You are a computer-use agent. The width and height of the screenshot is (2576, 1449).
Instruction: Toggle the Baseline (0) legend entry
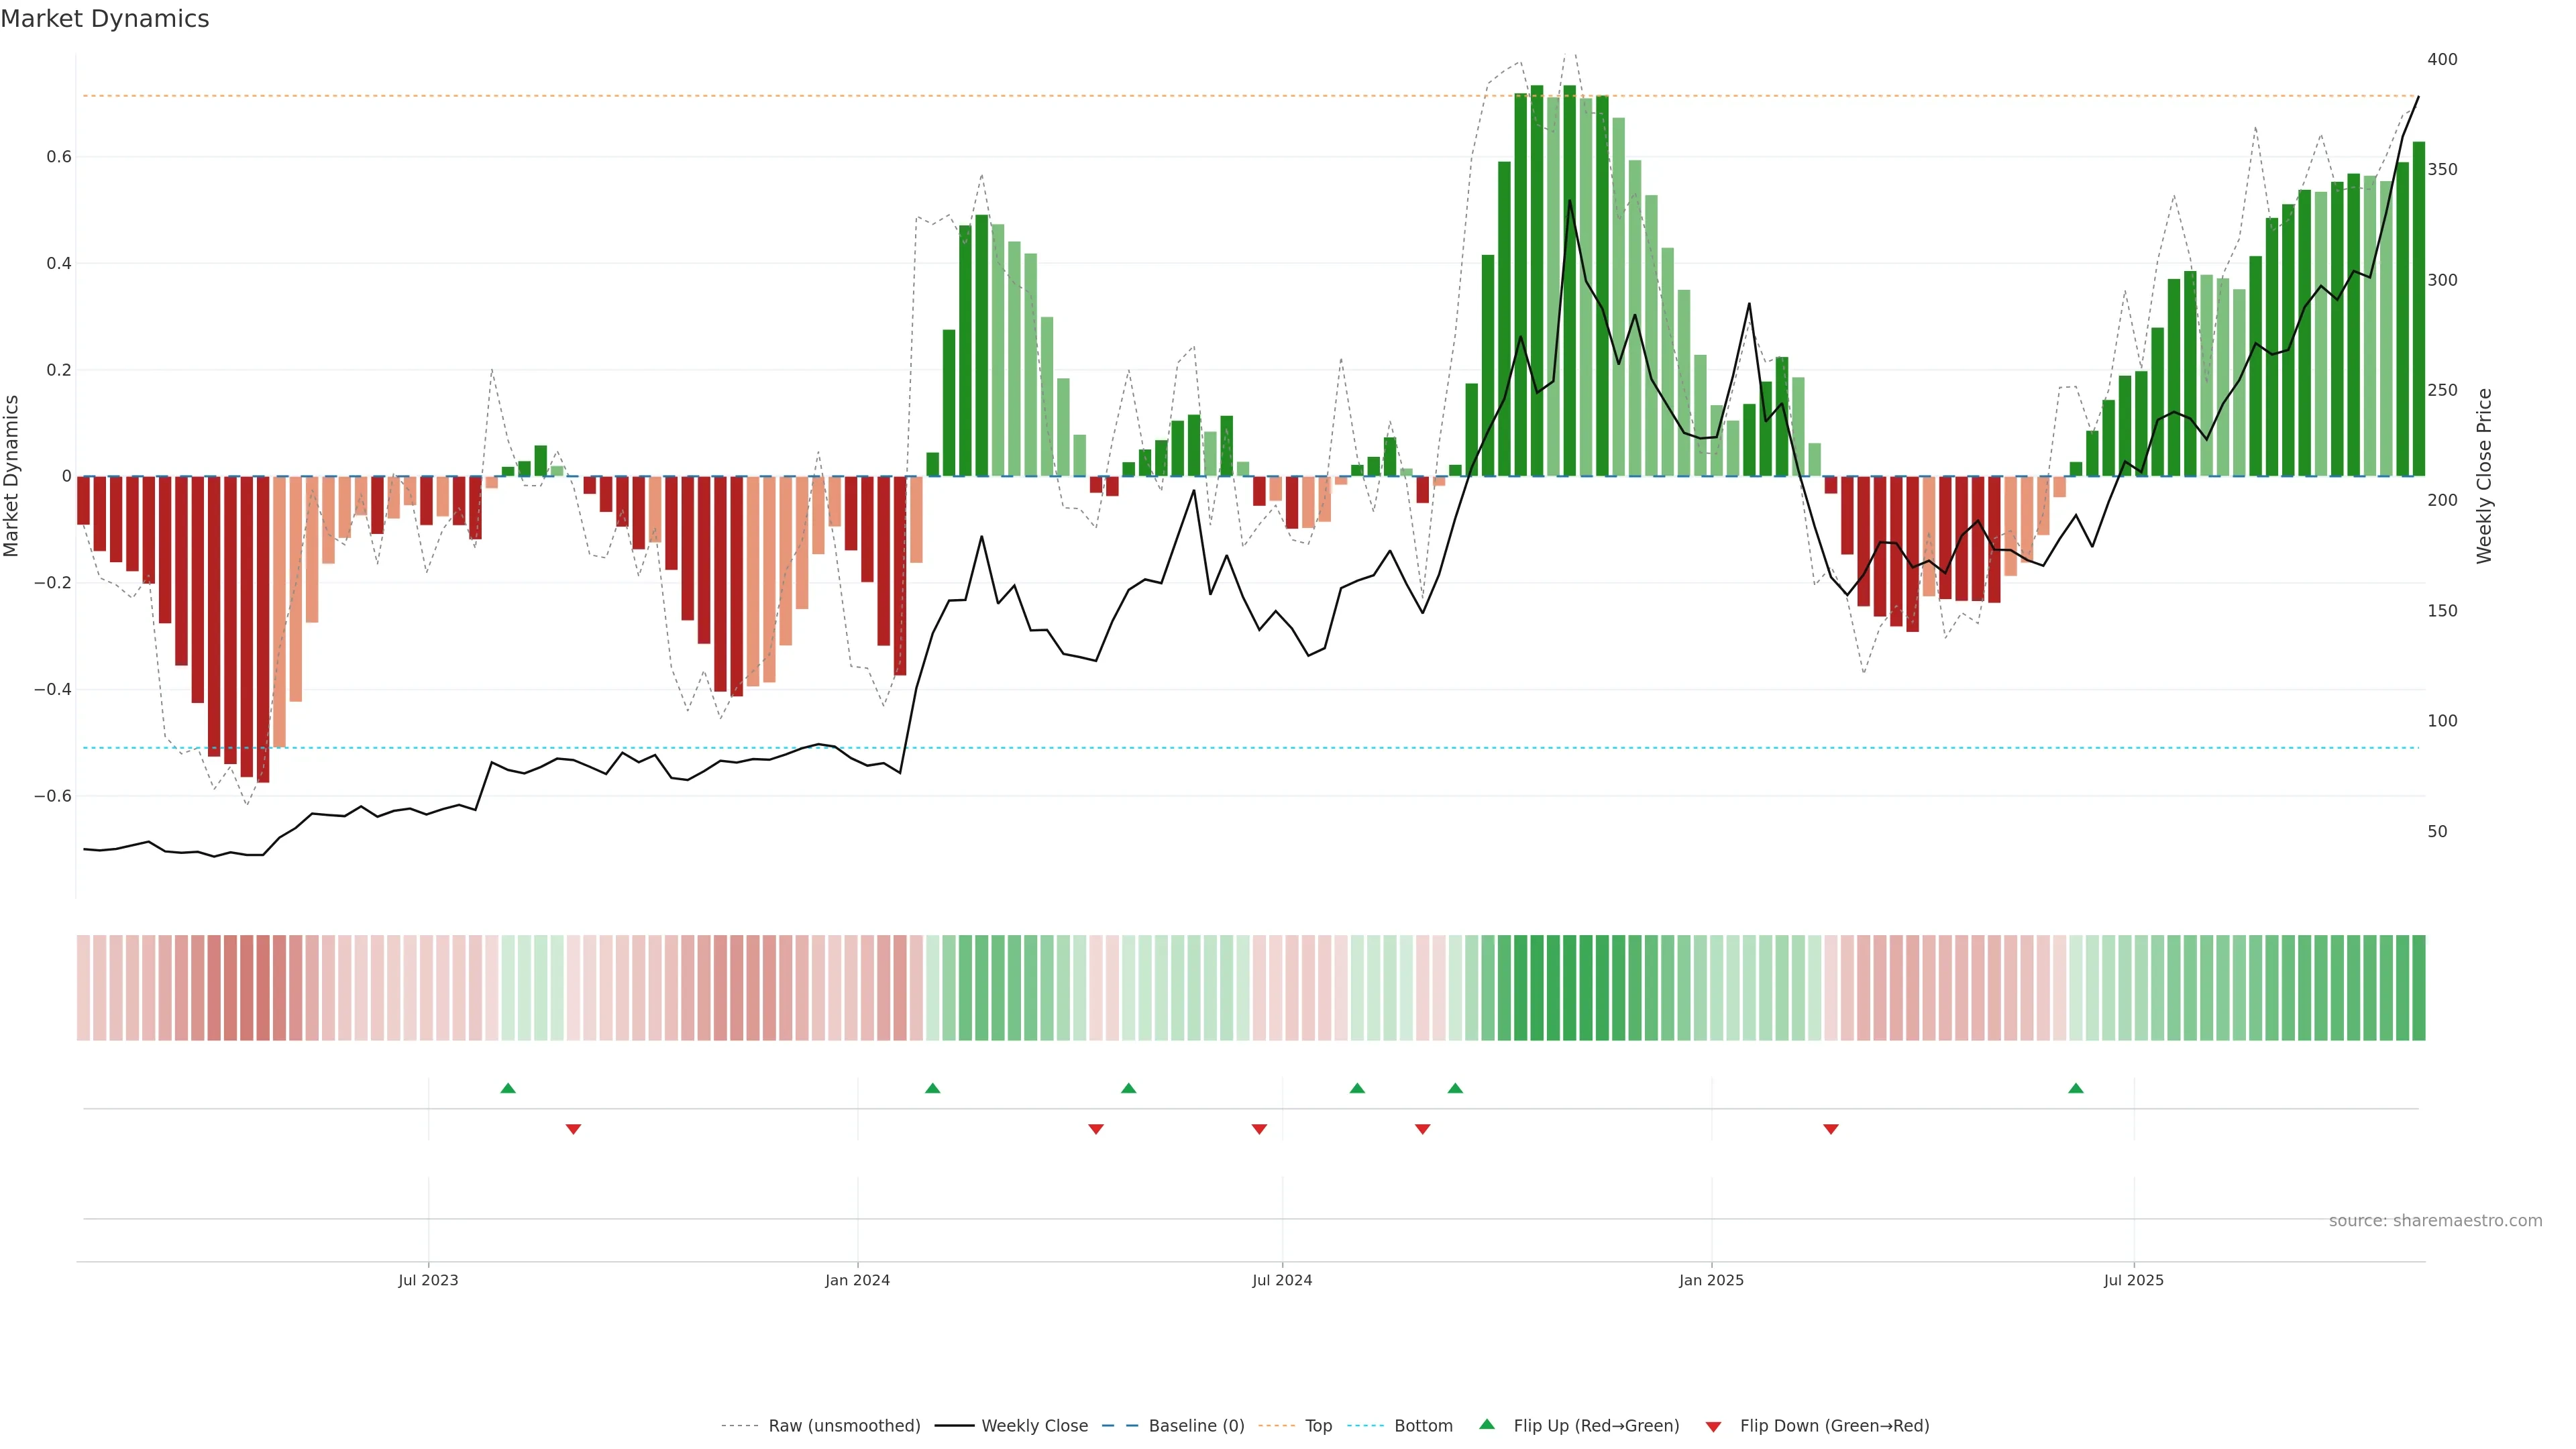point(1196,1426)
